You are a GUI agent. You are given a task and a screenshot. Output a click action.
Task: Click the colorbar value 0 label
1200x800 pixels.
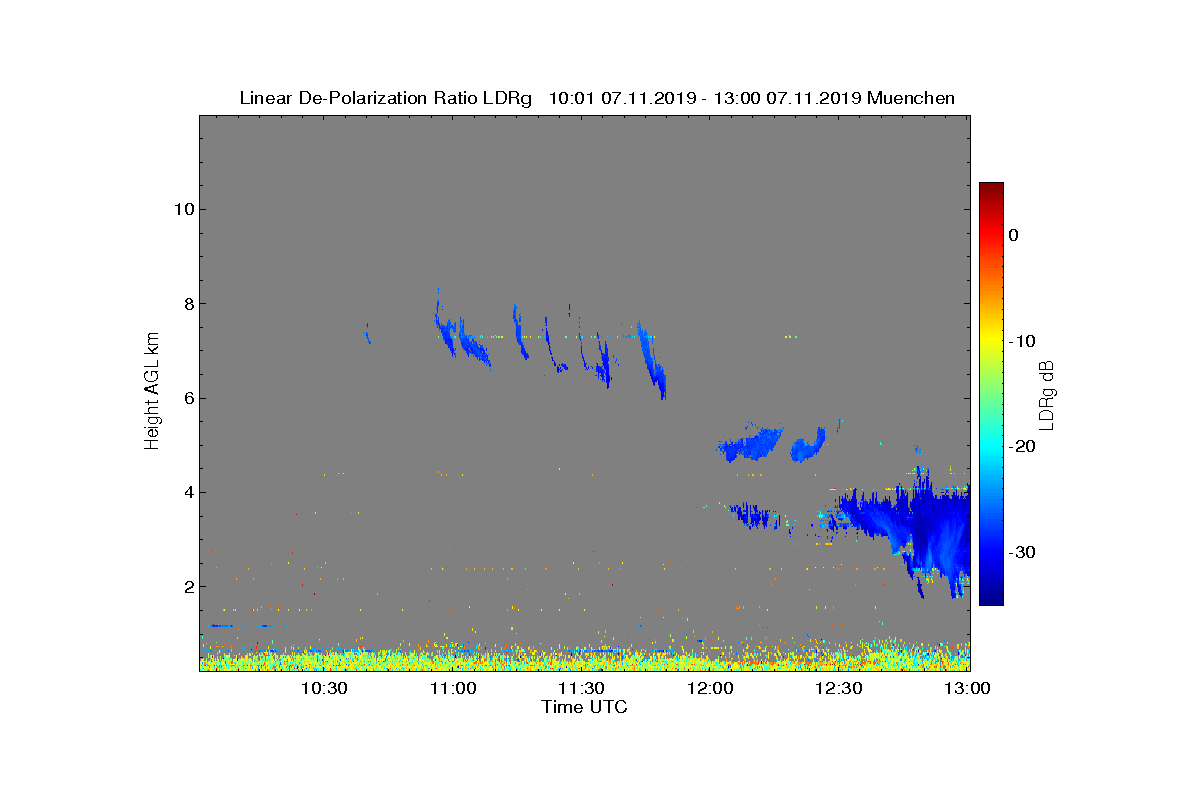tap(1013, 235)
